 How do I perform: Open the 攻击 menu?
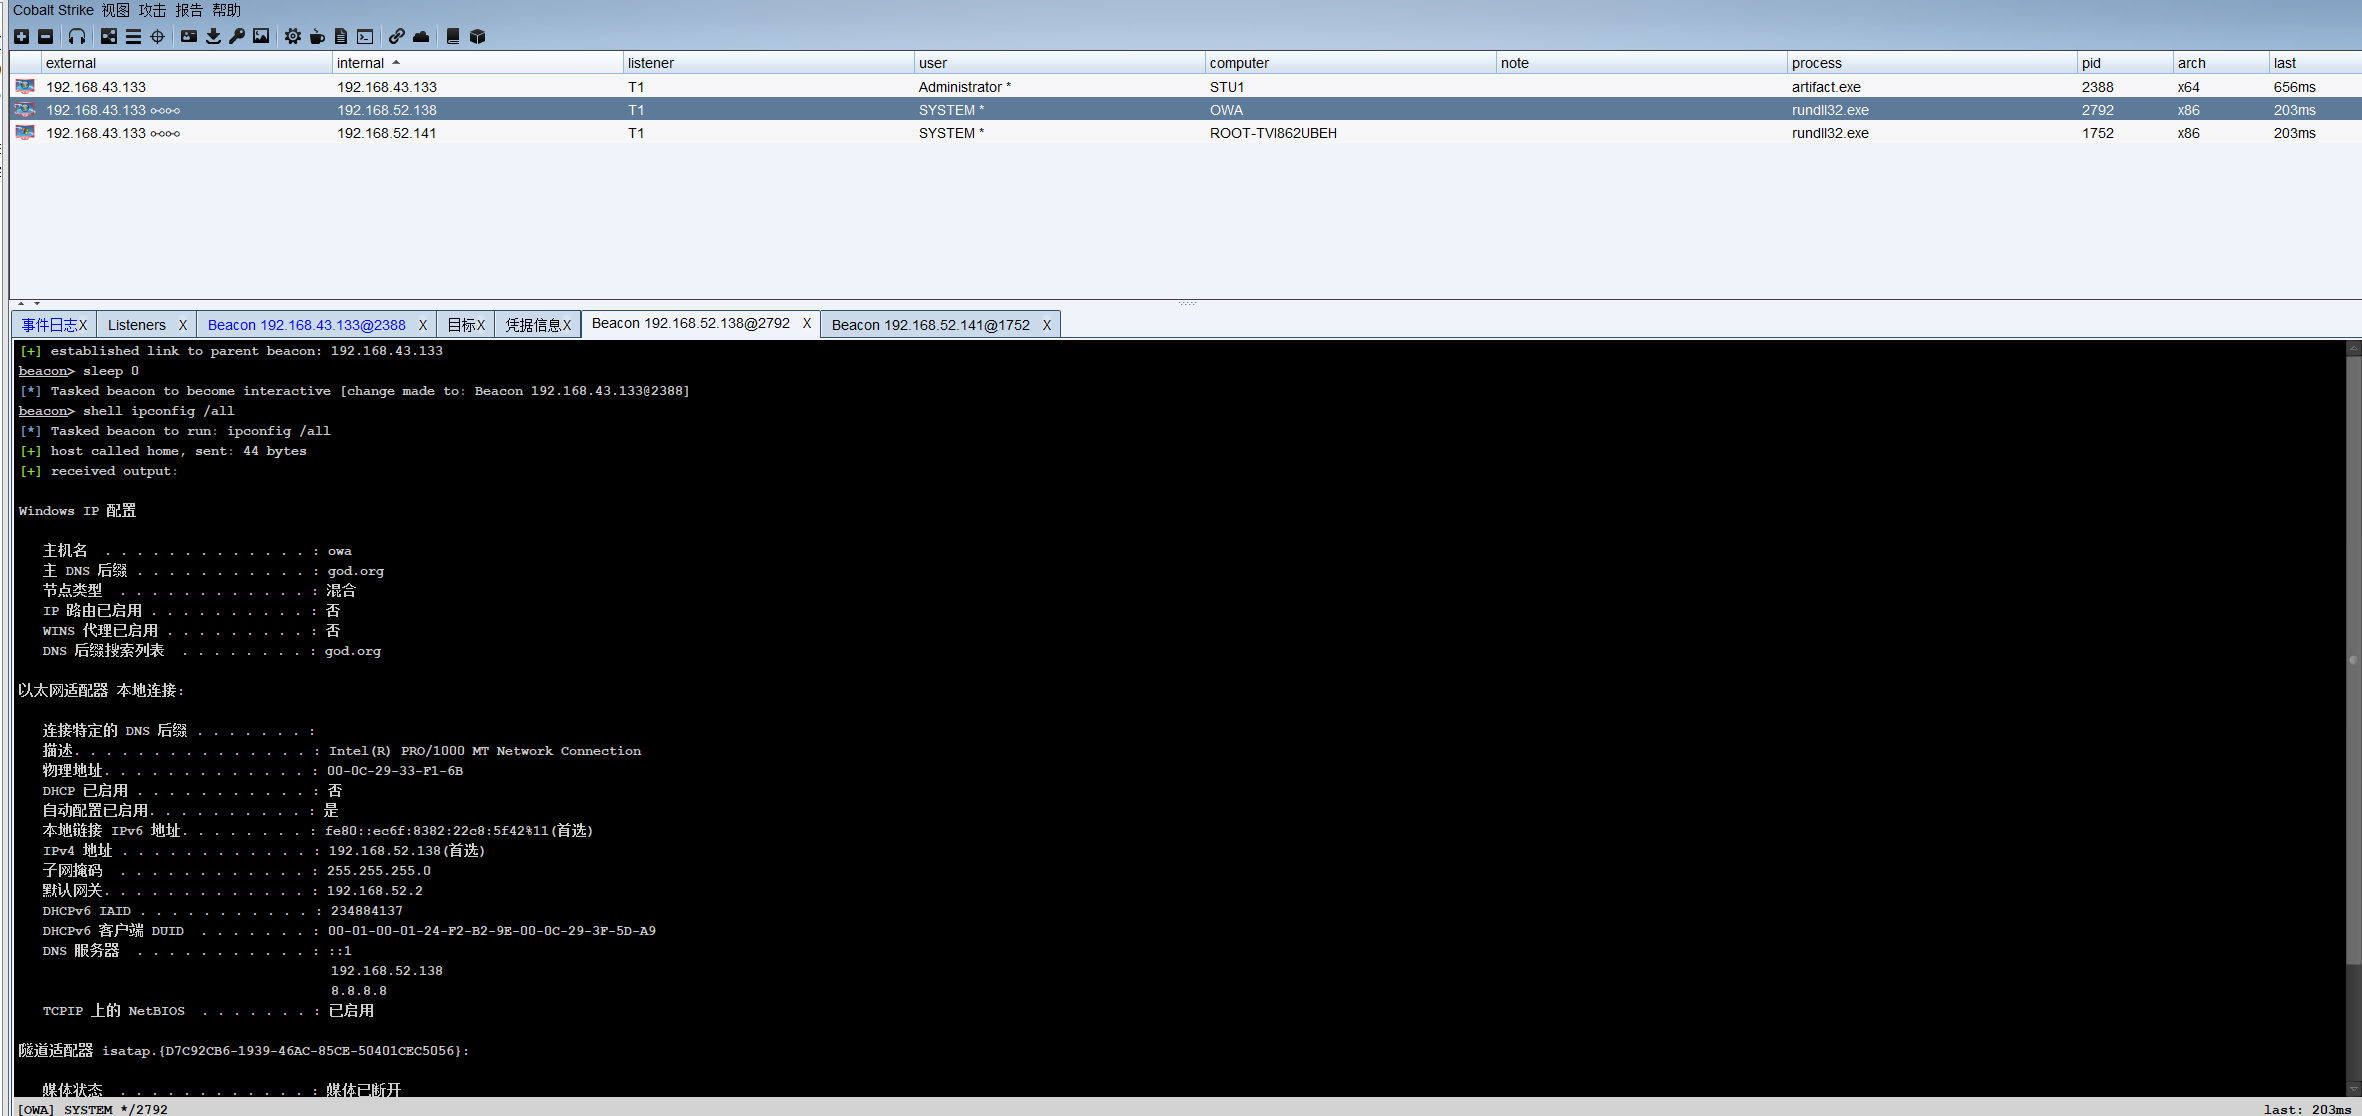(x=152, y=10)
